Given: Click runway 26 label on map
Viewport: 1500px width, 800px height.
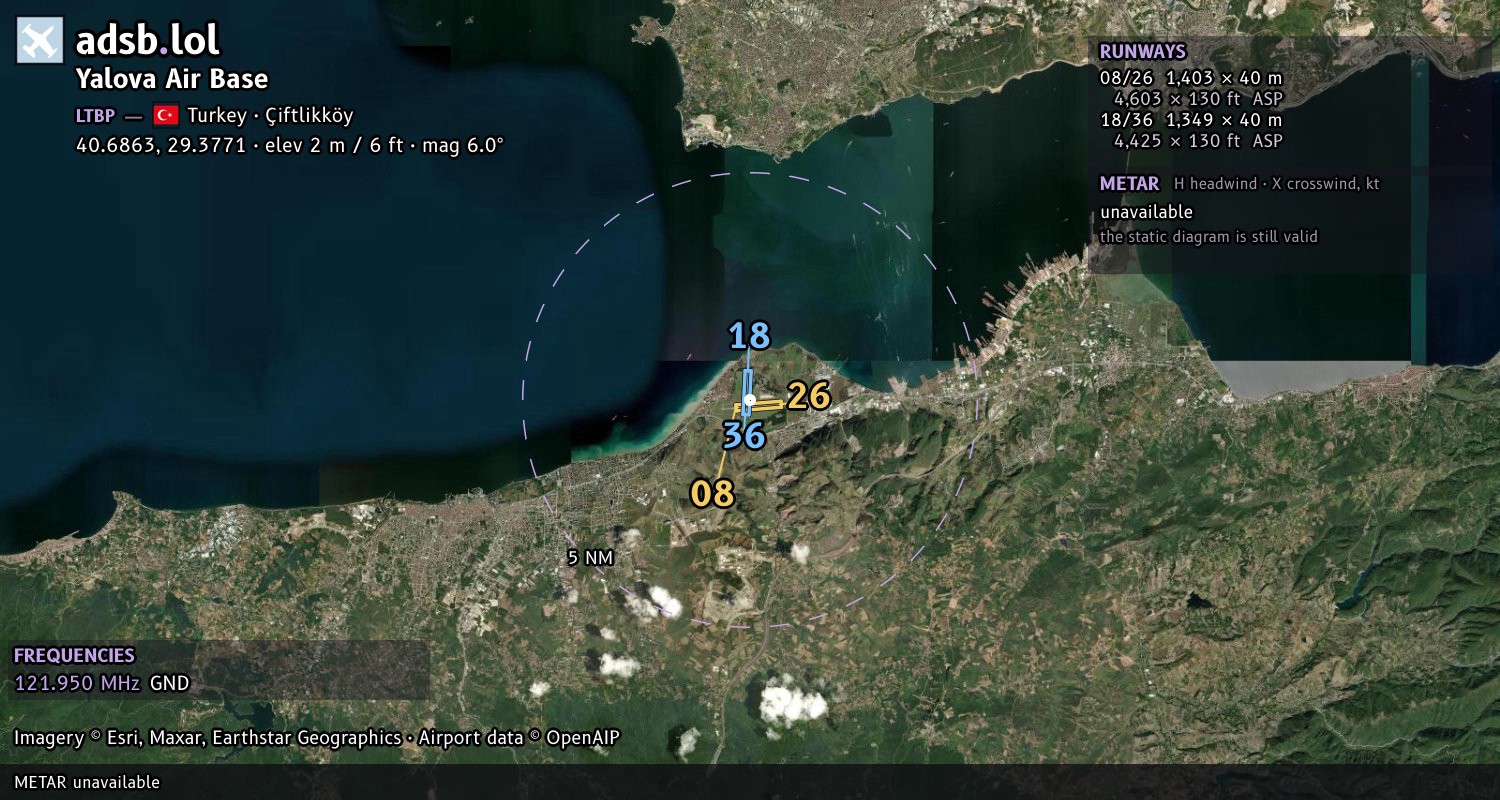Looking at the screenshot, I should tap(809, 396).
